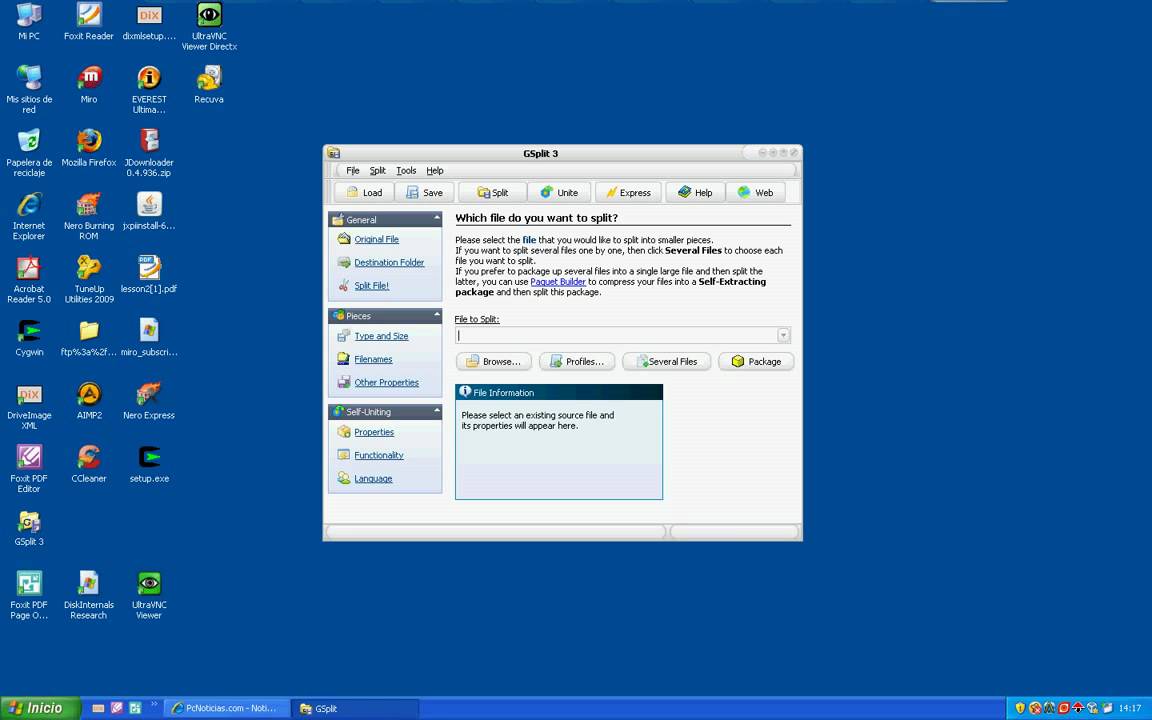Select the Nero Burning ROM desktop icon
The width and height of the screenshot is (1152, 720).
tap(89, 217)
